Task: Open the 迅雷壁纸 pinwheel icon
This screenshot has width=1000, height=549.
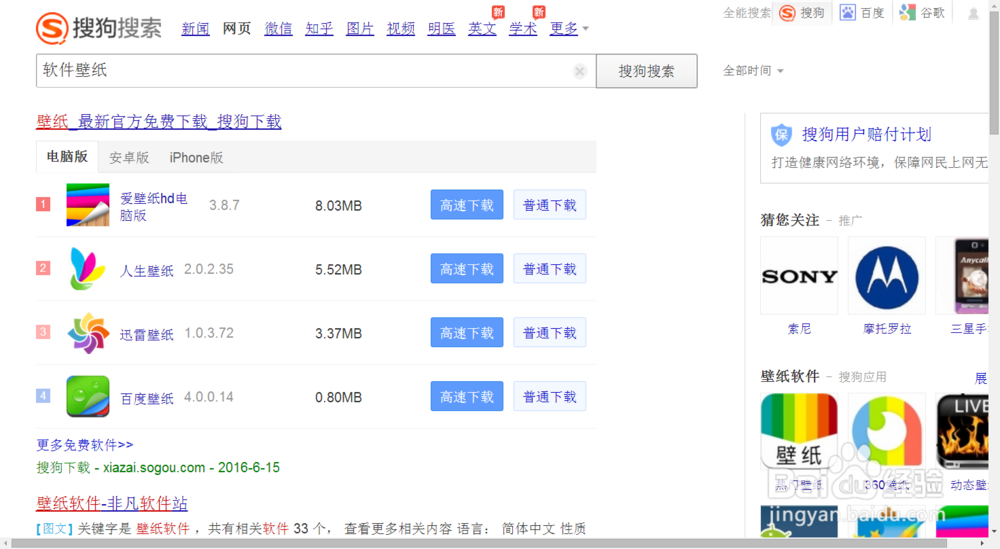Action: 88,332
